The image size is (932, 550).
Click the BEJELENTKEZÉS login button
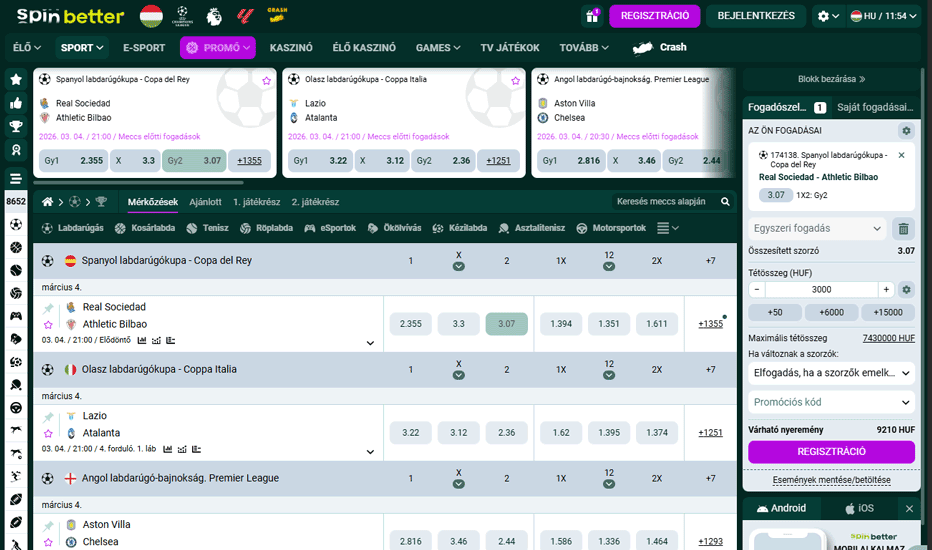755,16
